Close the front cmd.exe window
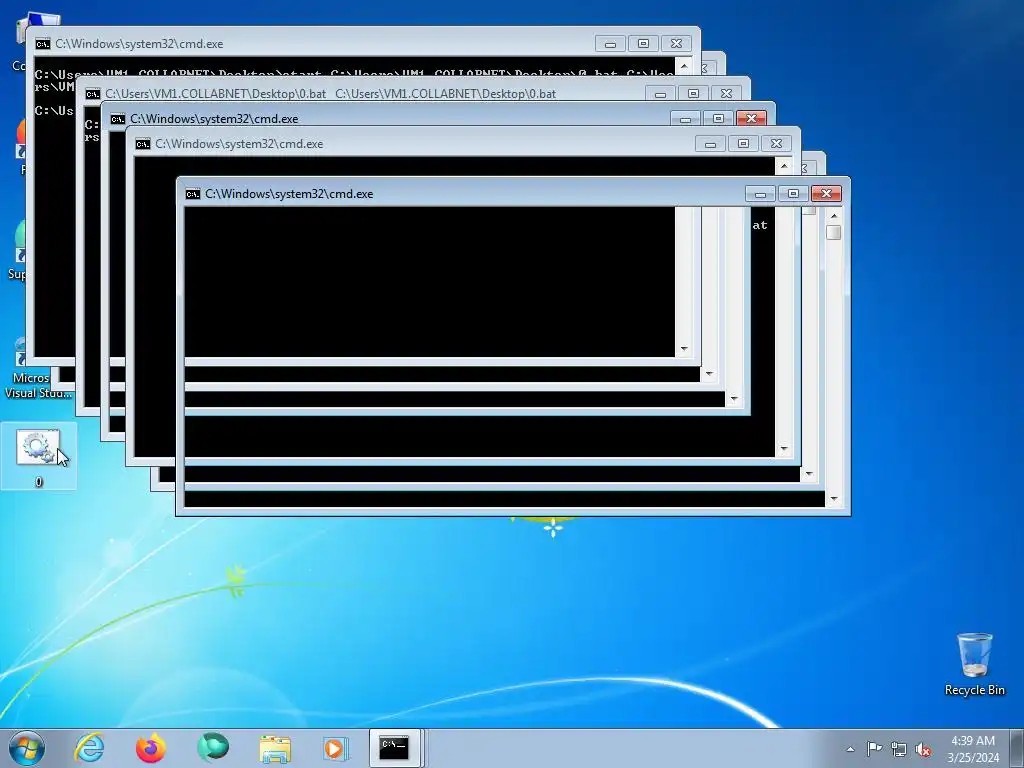Viewport: 1024px width, 768px height. (826, 194)
